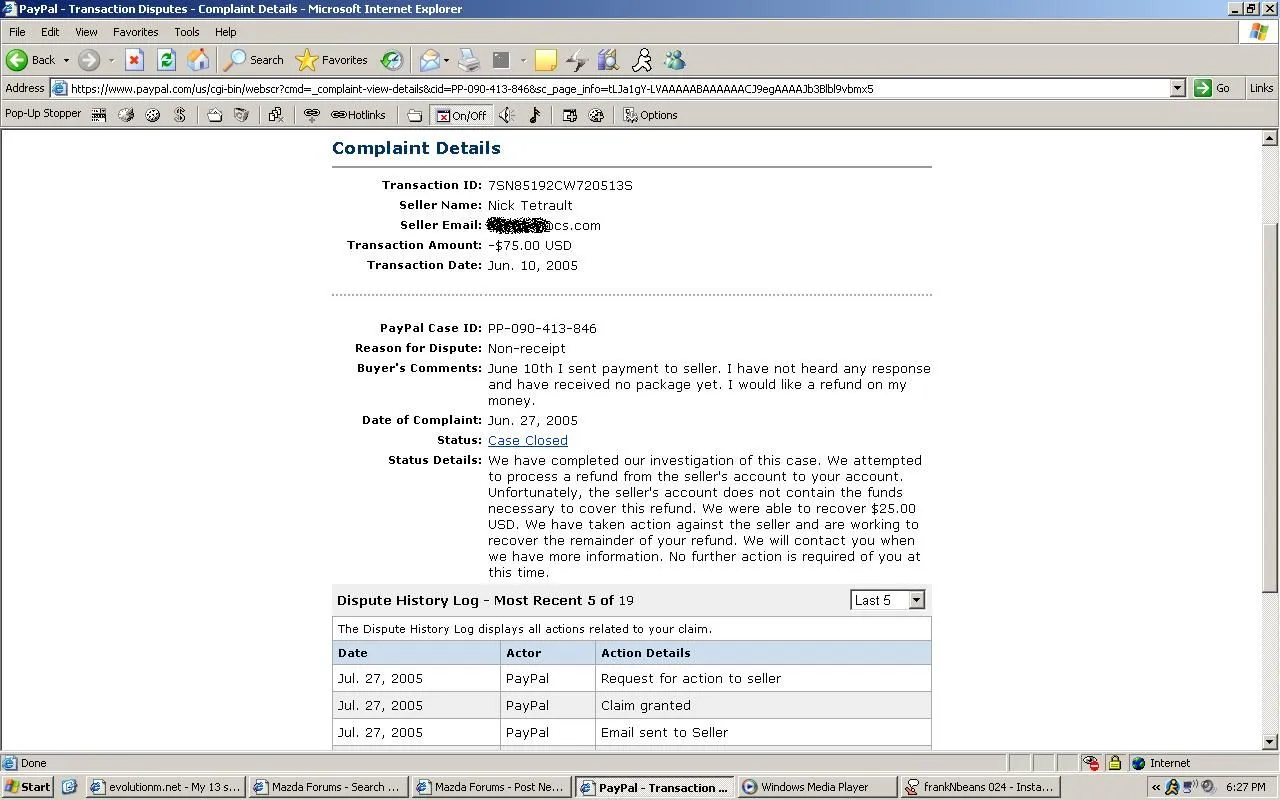Click the address bar URL field
This screenshot has height=800, width=1280.
click(x=618, y=88)
